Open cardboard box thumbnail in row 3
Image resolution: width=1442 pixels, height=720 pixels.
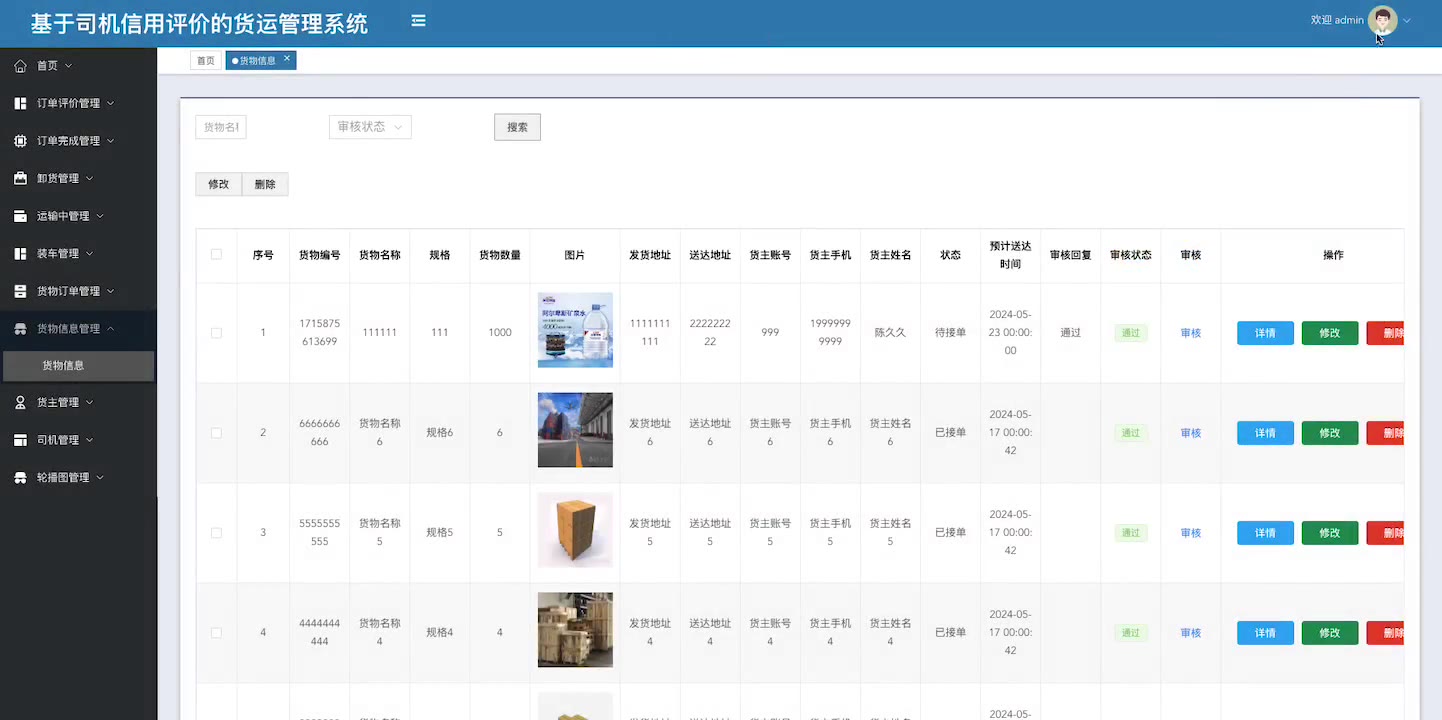575,530
